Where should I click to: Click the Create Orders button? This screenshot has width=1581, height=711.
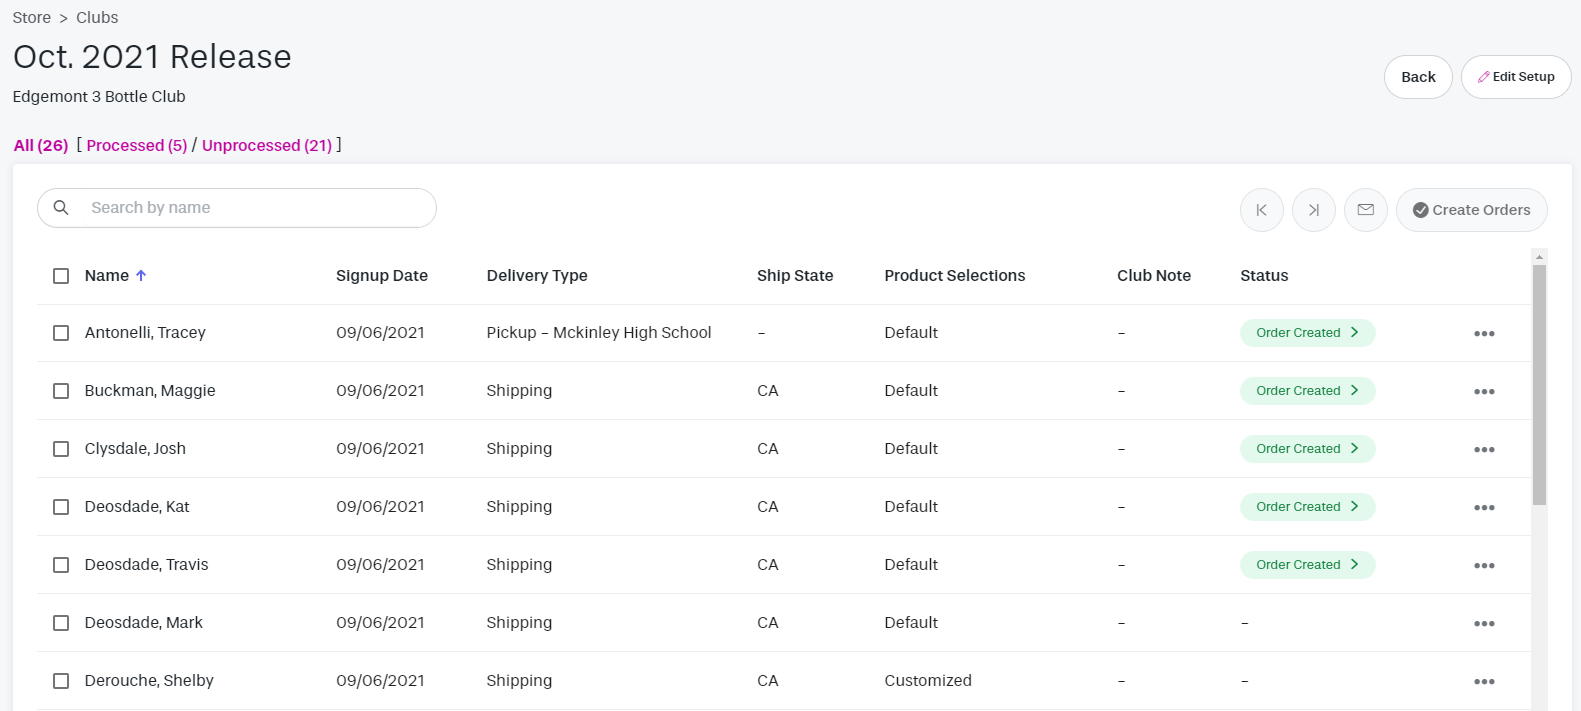pyautogui.click(x=1471, y=210)
